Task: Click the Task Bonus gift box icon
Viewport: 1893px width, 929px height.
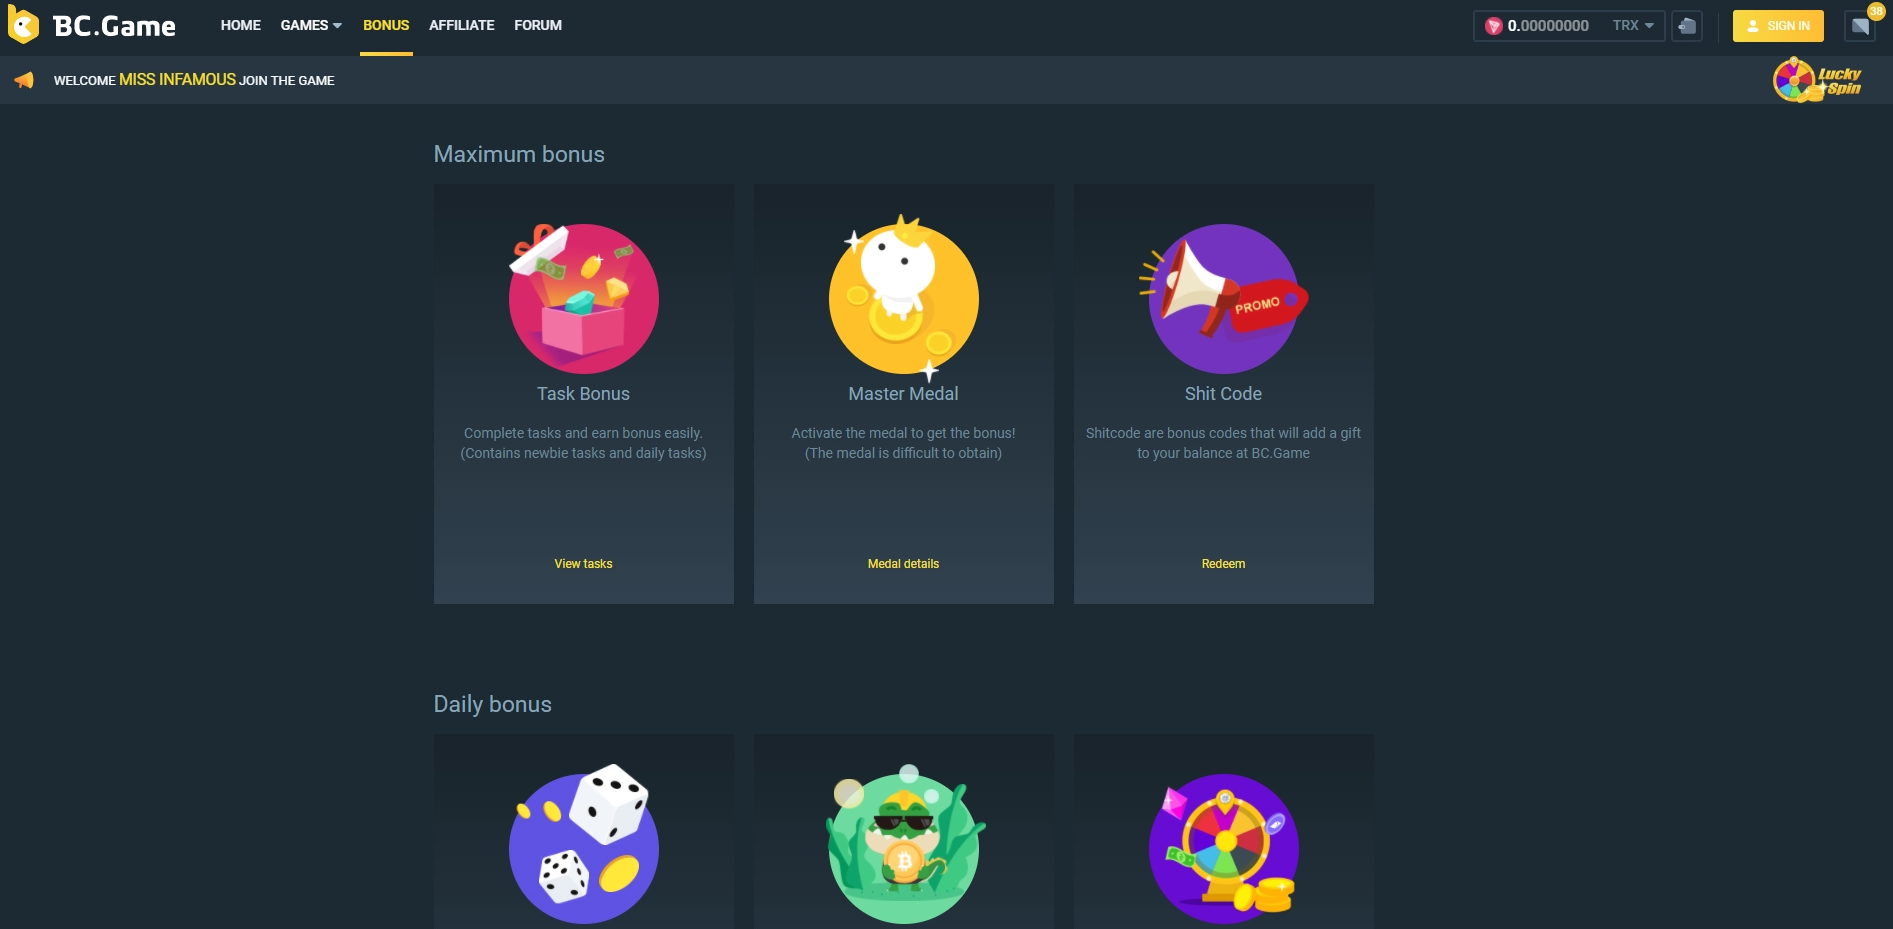Action: click(583, 298)
